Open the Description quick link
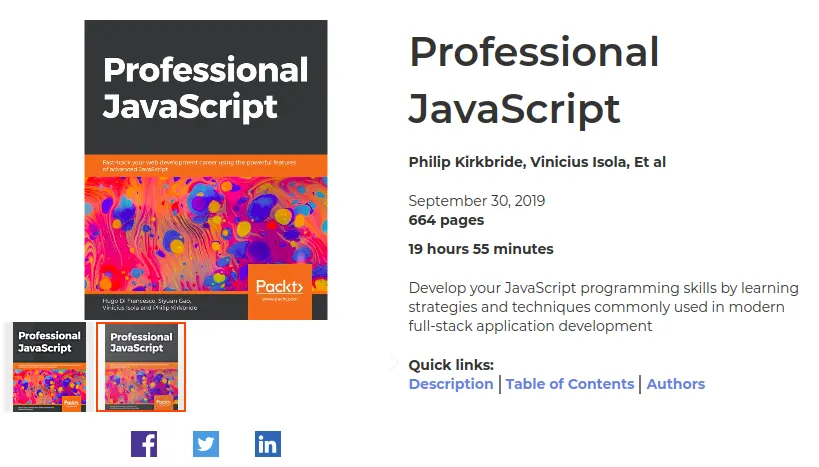The width and height of the screenshot is (819, 467). [x=451, y=384]
